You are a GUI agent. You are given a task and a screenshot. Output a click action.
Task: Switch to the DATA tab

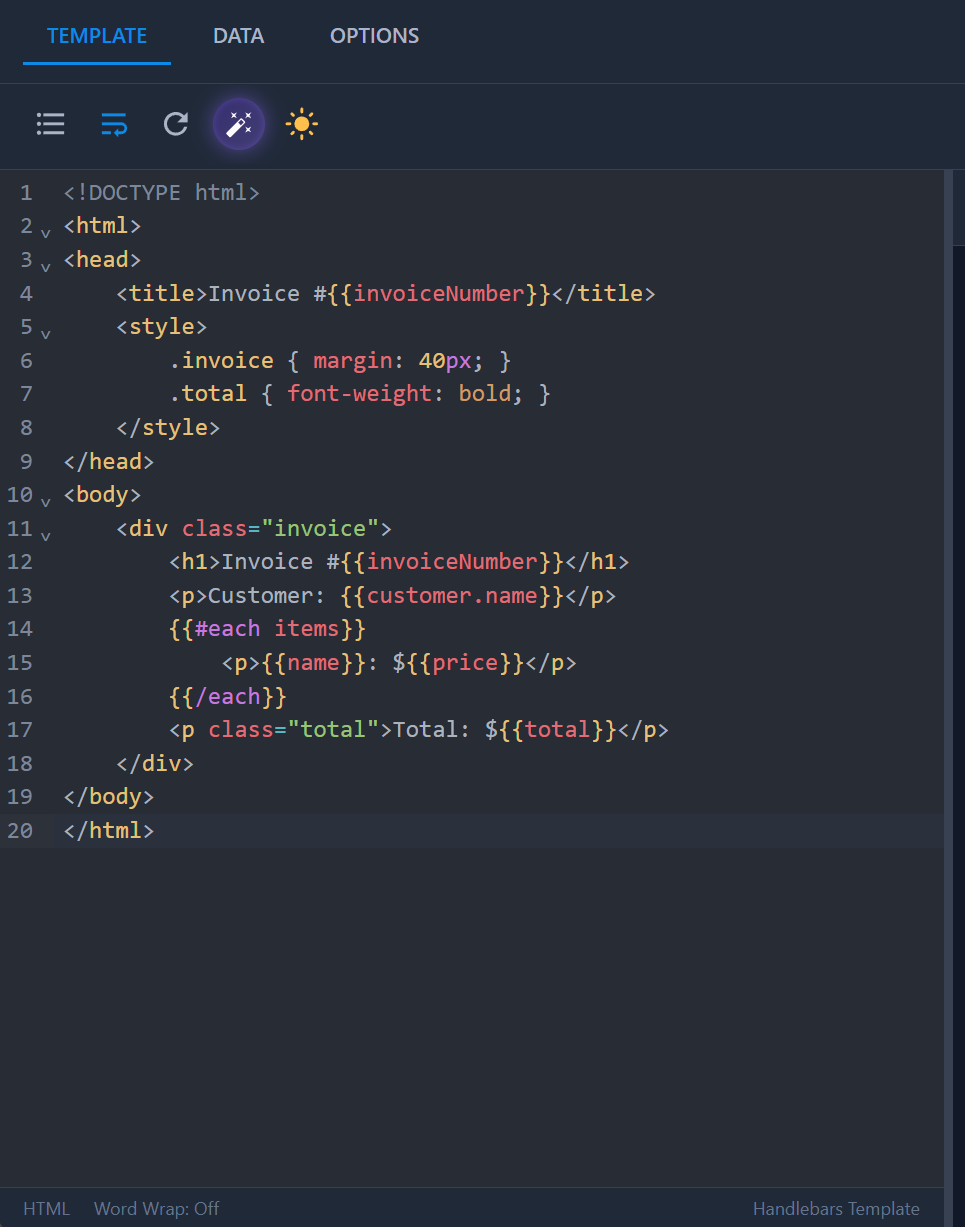[238, 35]
